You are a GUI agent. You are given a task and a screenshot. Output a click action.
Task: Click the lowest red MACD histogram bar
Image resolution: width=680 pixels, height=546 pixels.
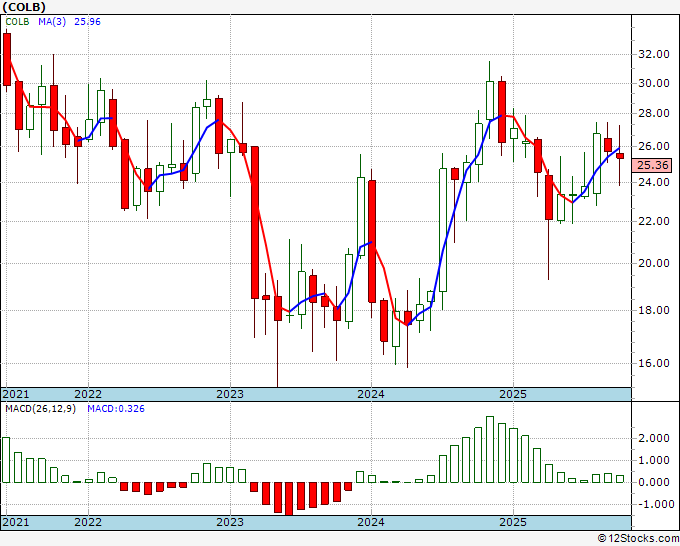point(289,499)
